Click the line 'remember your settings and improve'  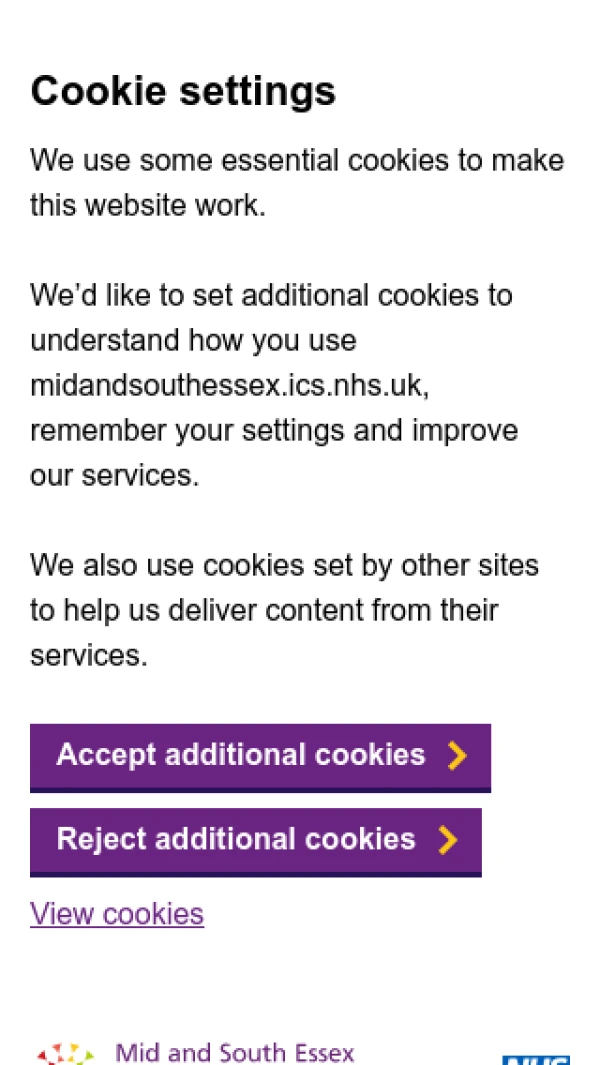coord(274,431)
